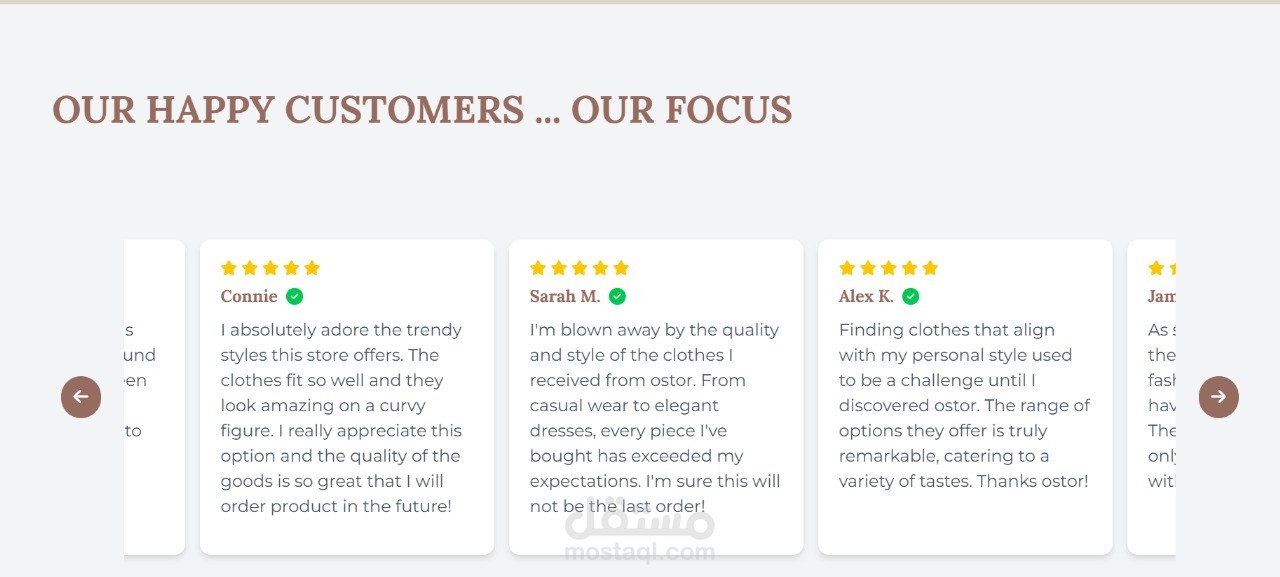1280x577 pixels.
Task: Click the verified badge beside Connie
Action: (x=294, y=296)
